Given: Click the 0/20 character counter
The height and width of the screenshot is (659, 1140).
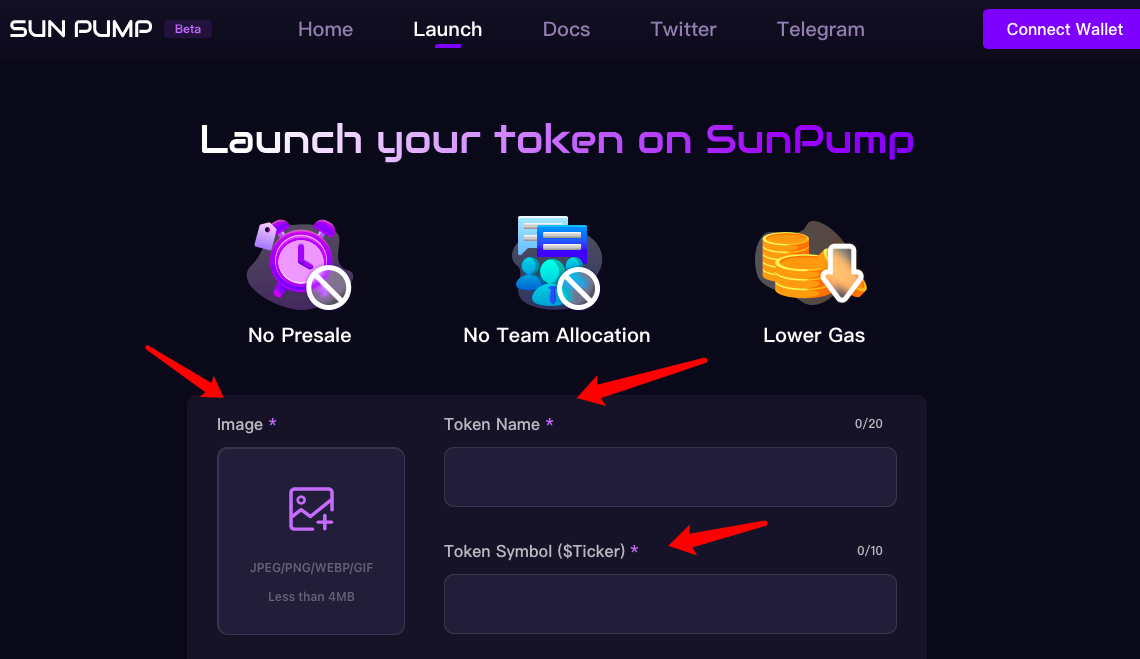Looking at the screenshot, I should pyautogui.click(x=869, y=423).
